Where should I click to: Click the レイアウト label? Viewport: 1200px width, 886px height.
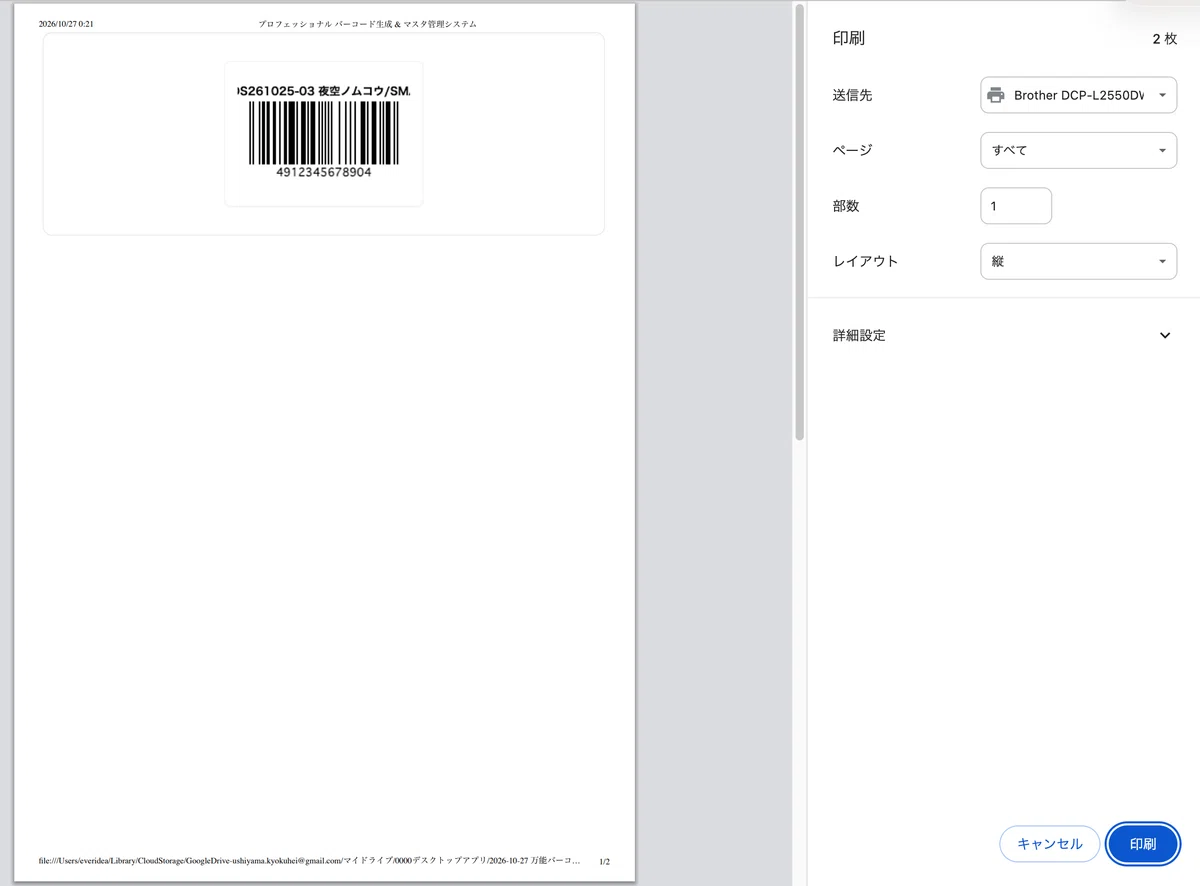[865, 261]
